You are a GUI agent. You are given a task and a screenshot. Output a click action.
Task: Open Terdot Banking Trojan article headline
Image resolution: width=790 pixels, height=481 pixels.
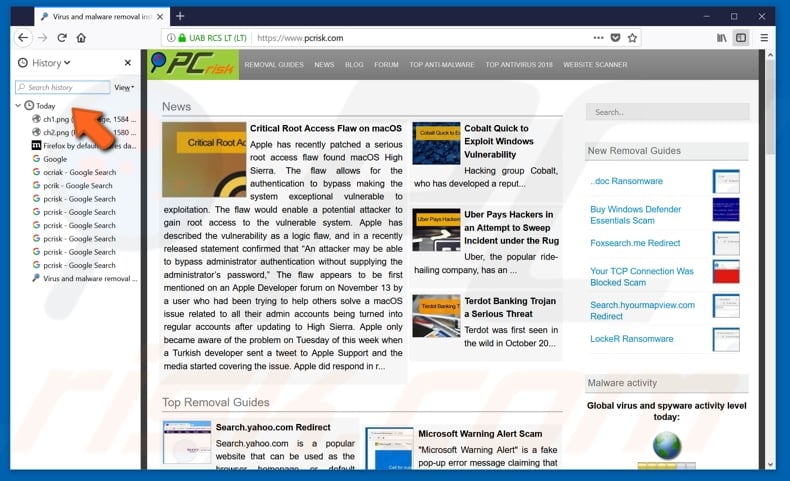click(510, 307)
